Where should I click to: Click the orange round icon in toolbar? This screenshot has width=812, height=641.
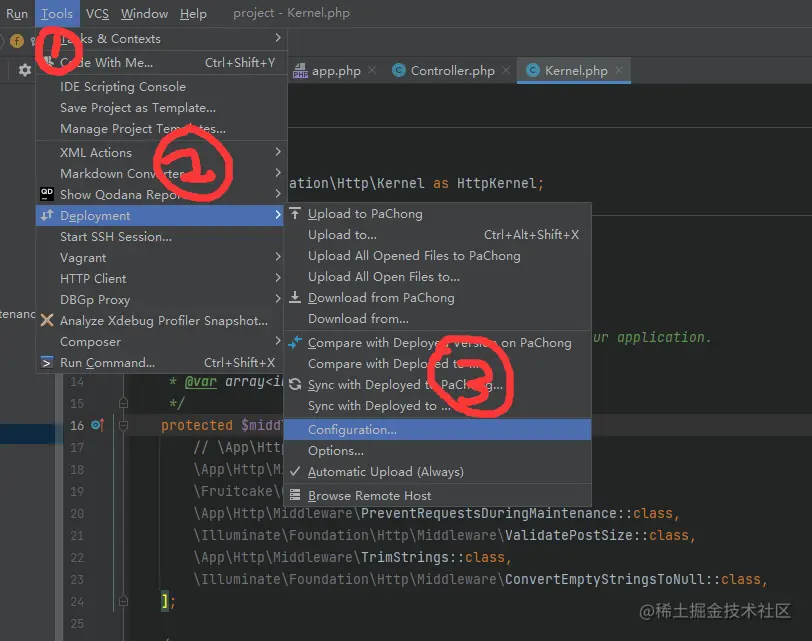pyautogui.click(x=17, y=40)
